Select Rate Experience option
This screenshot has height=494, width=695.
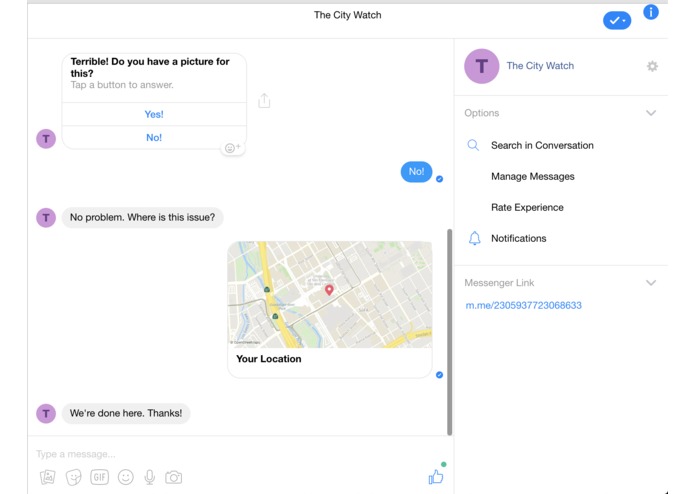[527, 207]
